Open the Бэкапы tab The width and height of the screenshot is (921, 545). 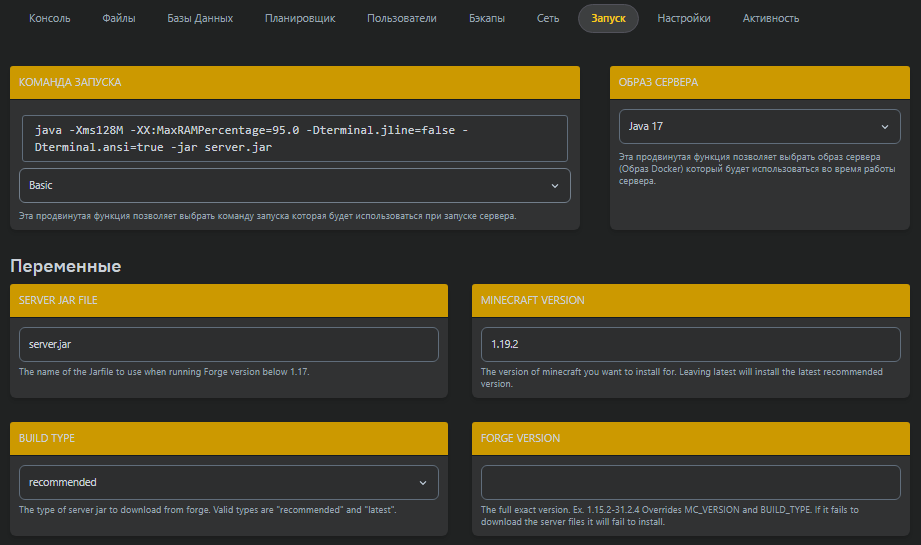(487, 18)
